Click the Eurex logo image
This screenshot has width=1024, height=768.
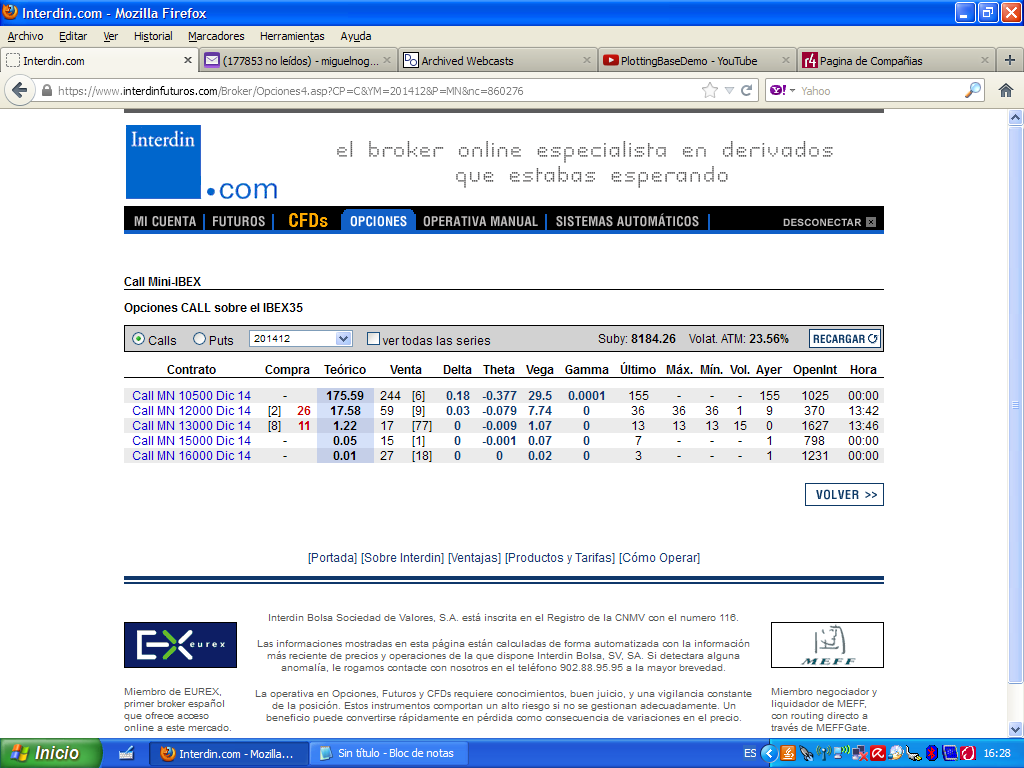180,645
